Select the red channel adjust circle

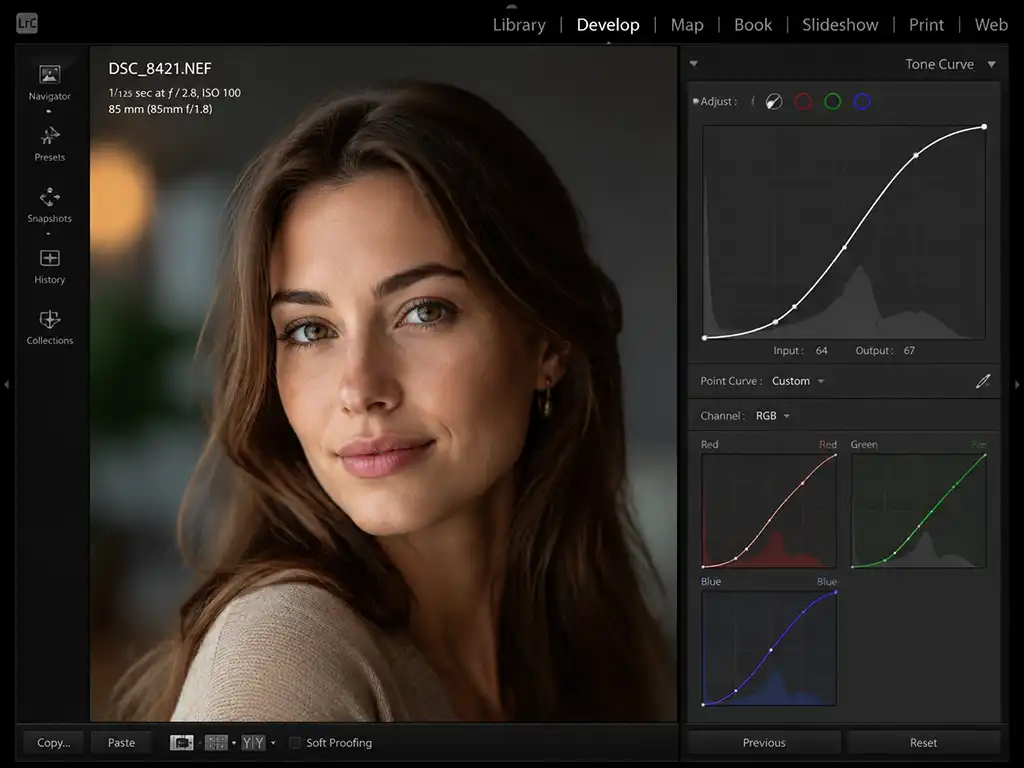pyautogui.click(x=803, y=101)
